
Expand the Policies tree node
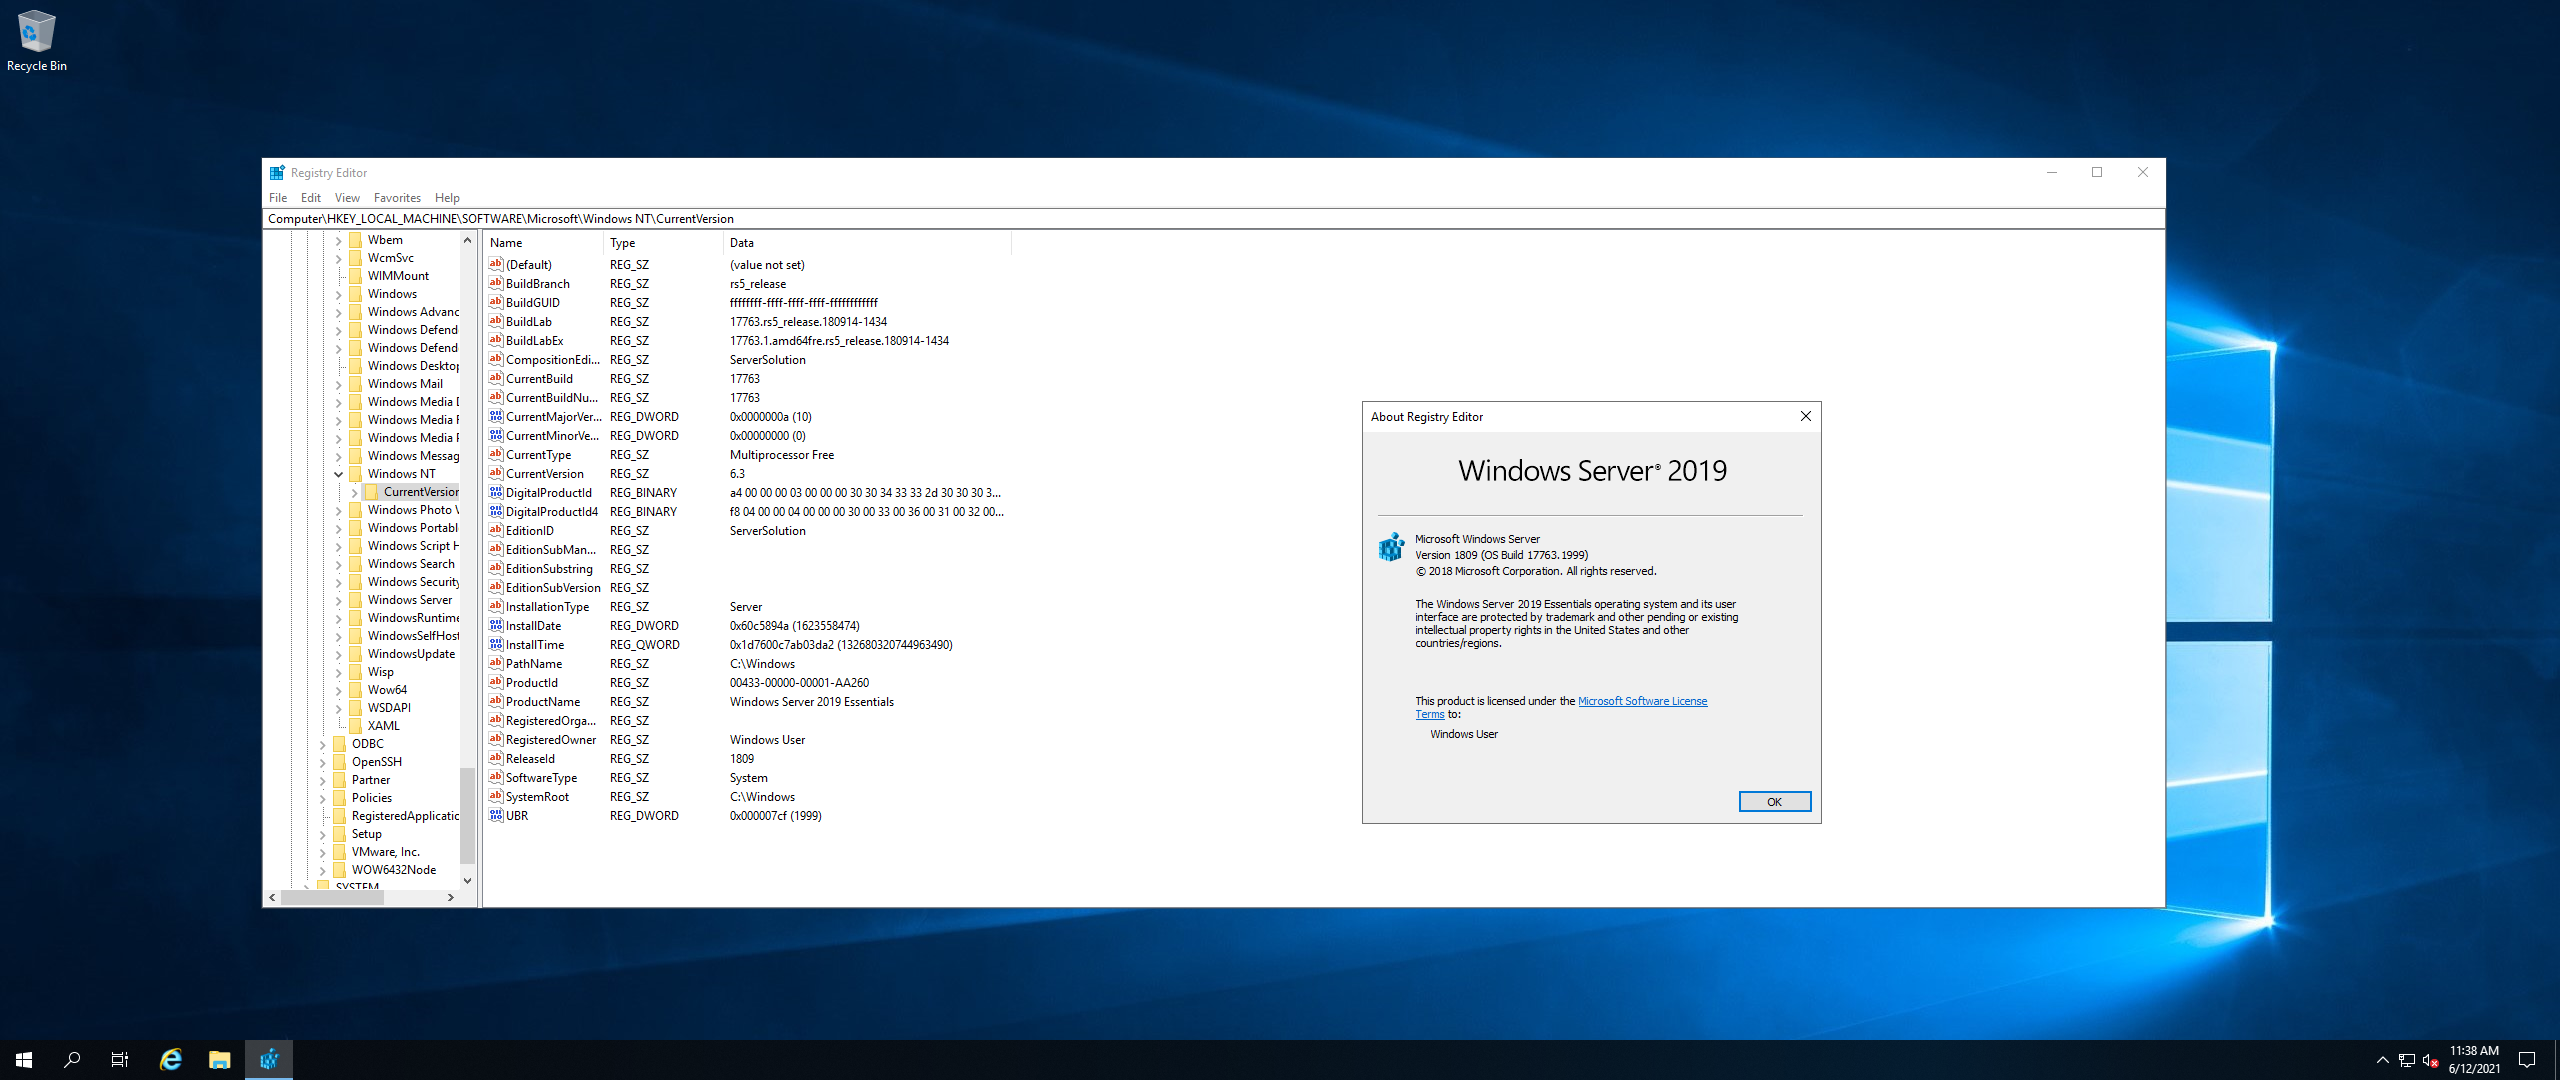tap(322, 798)
